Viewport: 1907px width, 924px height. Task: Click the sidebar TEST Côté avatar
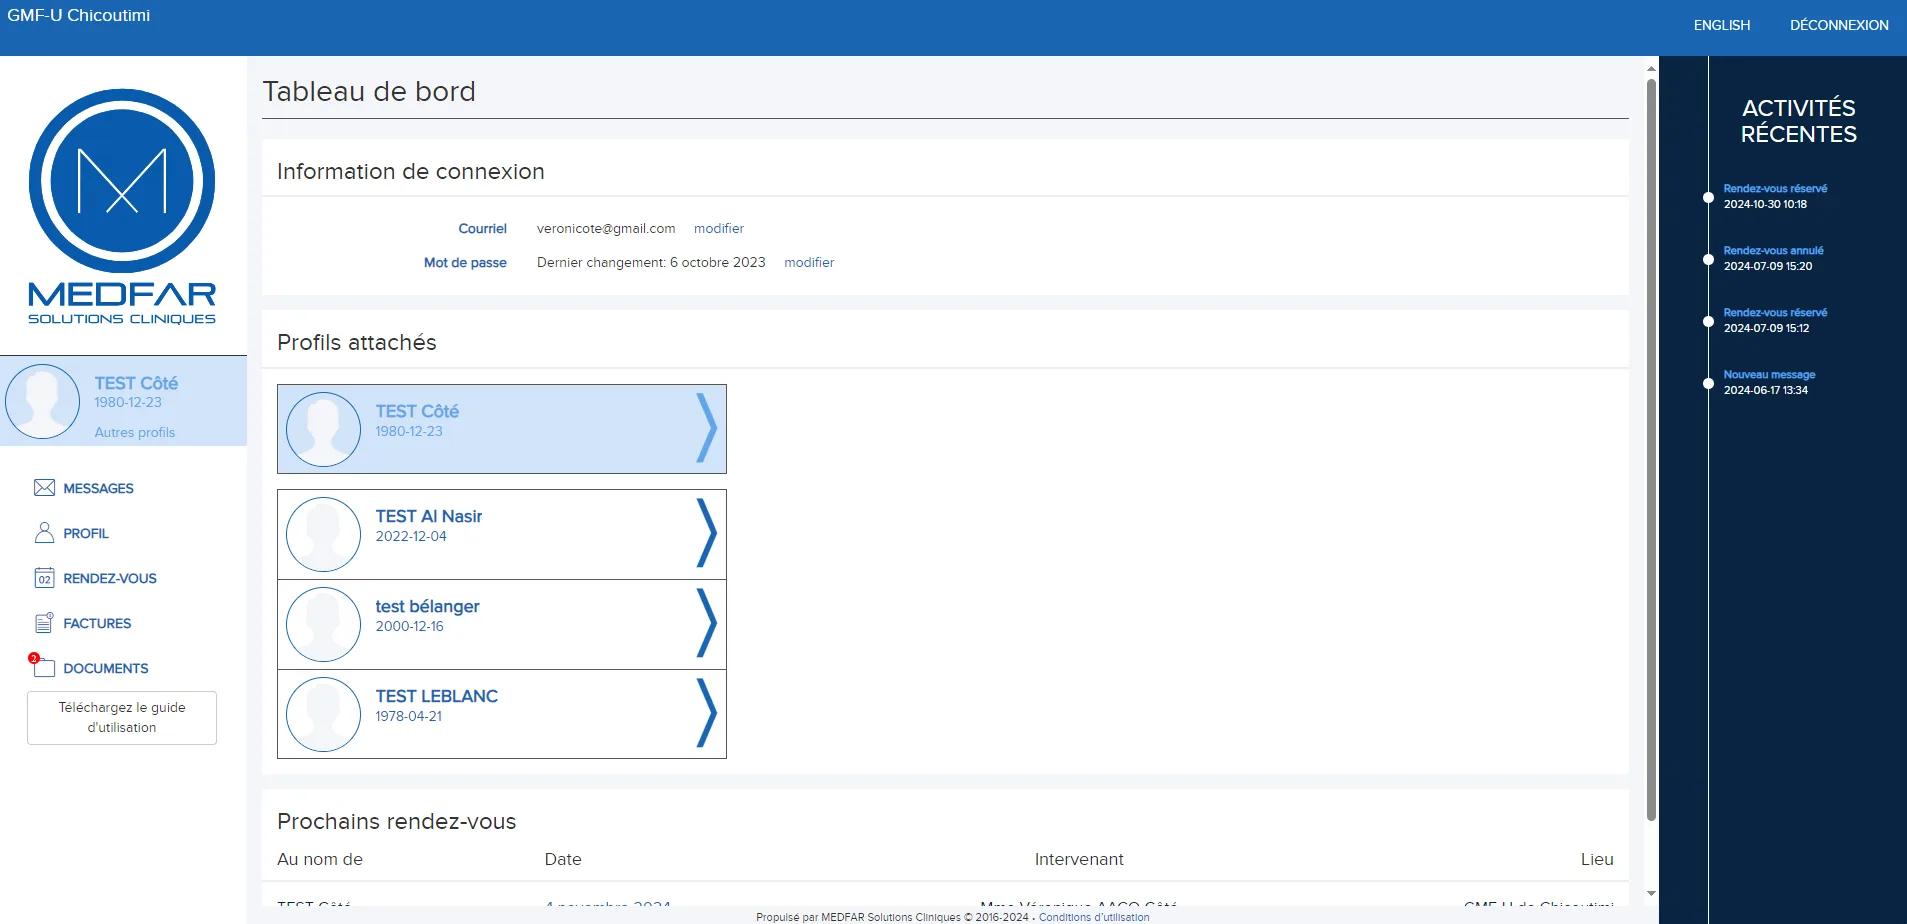click(x=42, y=401)
